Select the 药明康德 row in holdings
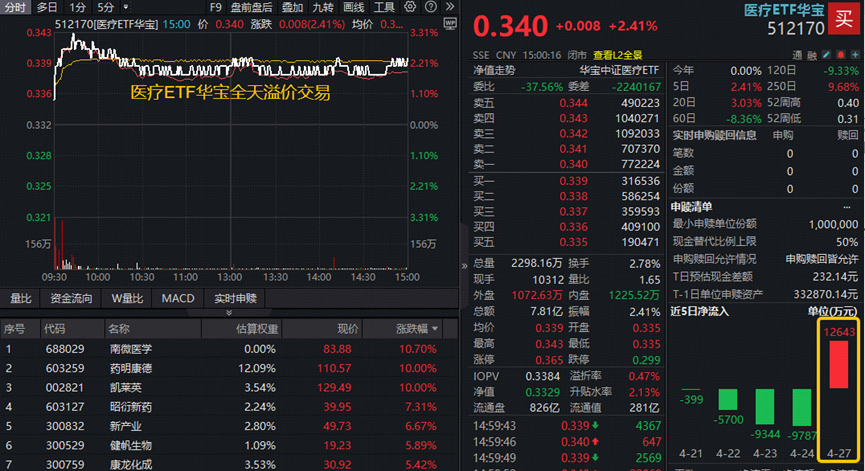This screenshot has width=865, height=471. (131, 369)
